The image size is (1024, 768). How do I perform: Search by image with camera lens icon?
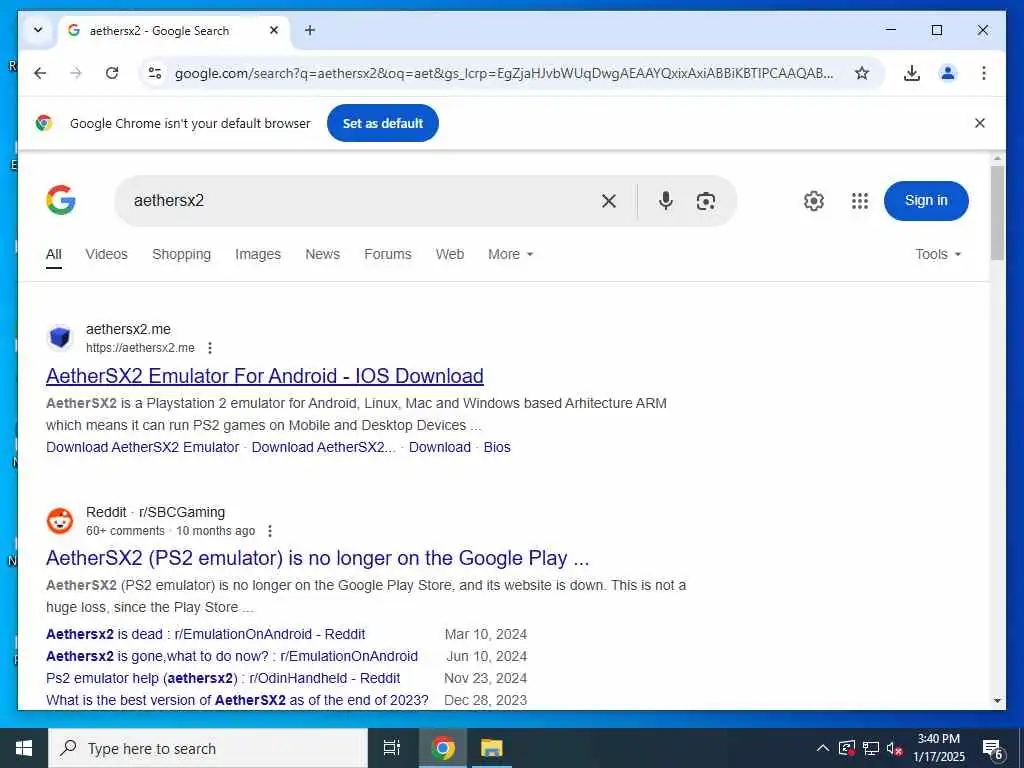pos(706,201)
